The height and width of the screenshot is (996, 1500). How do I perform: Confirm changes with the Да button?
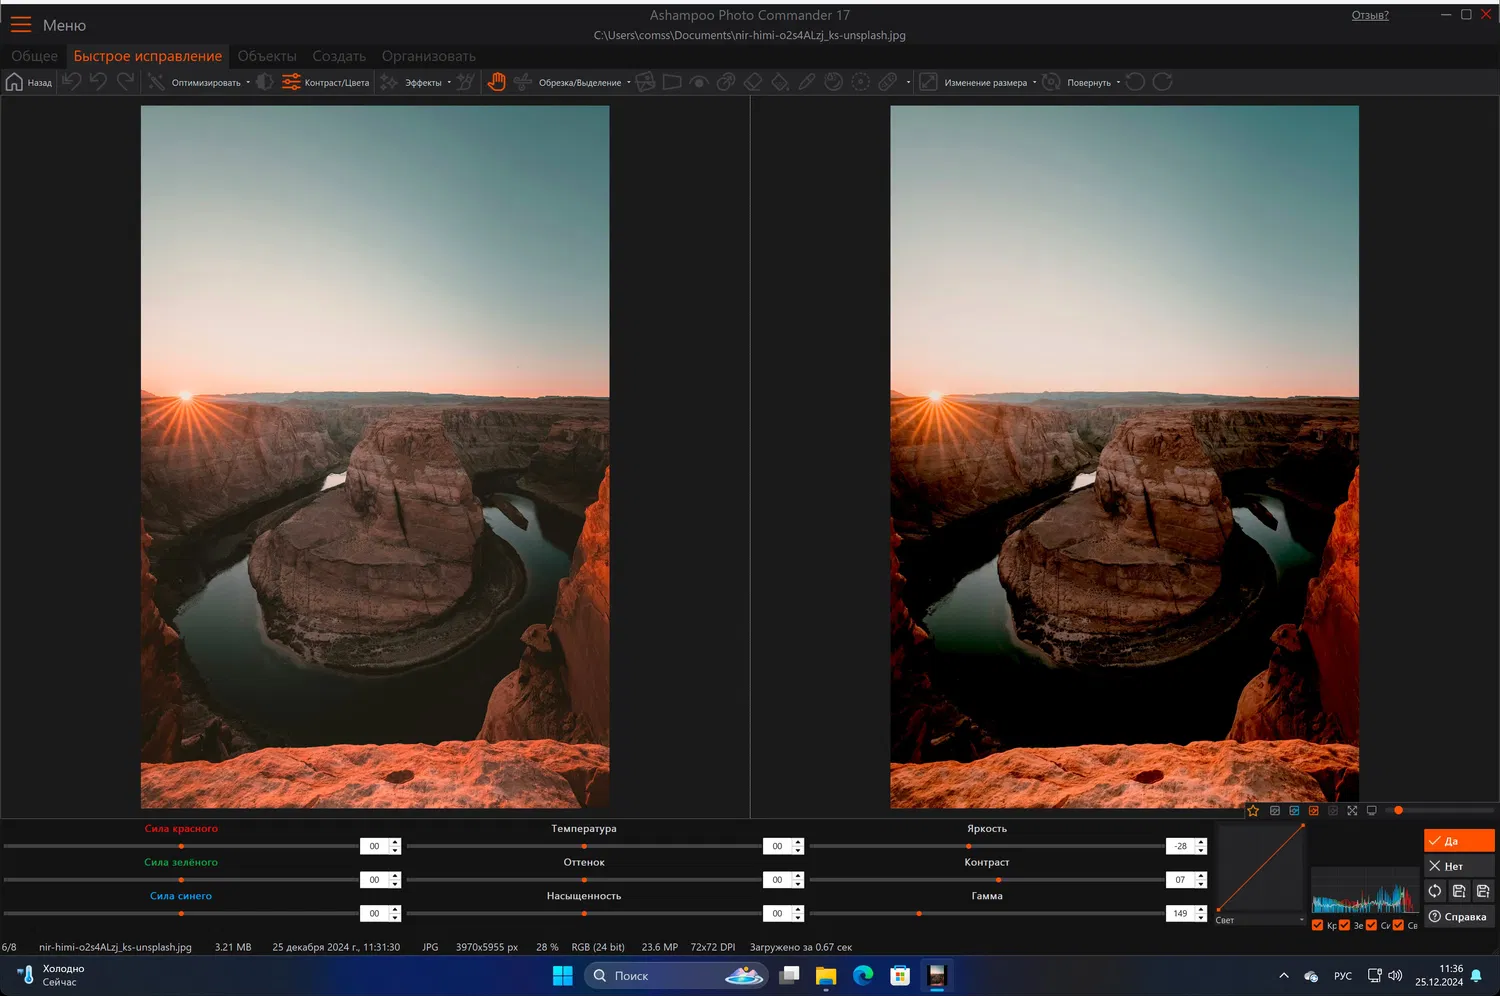tap(1458, 841)
